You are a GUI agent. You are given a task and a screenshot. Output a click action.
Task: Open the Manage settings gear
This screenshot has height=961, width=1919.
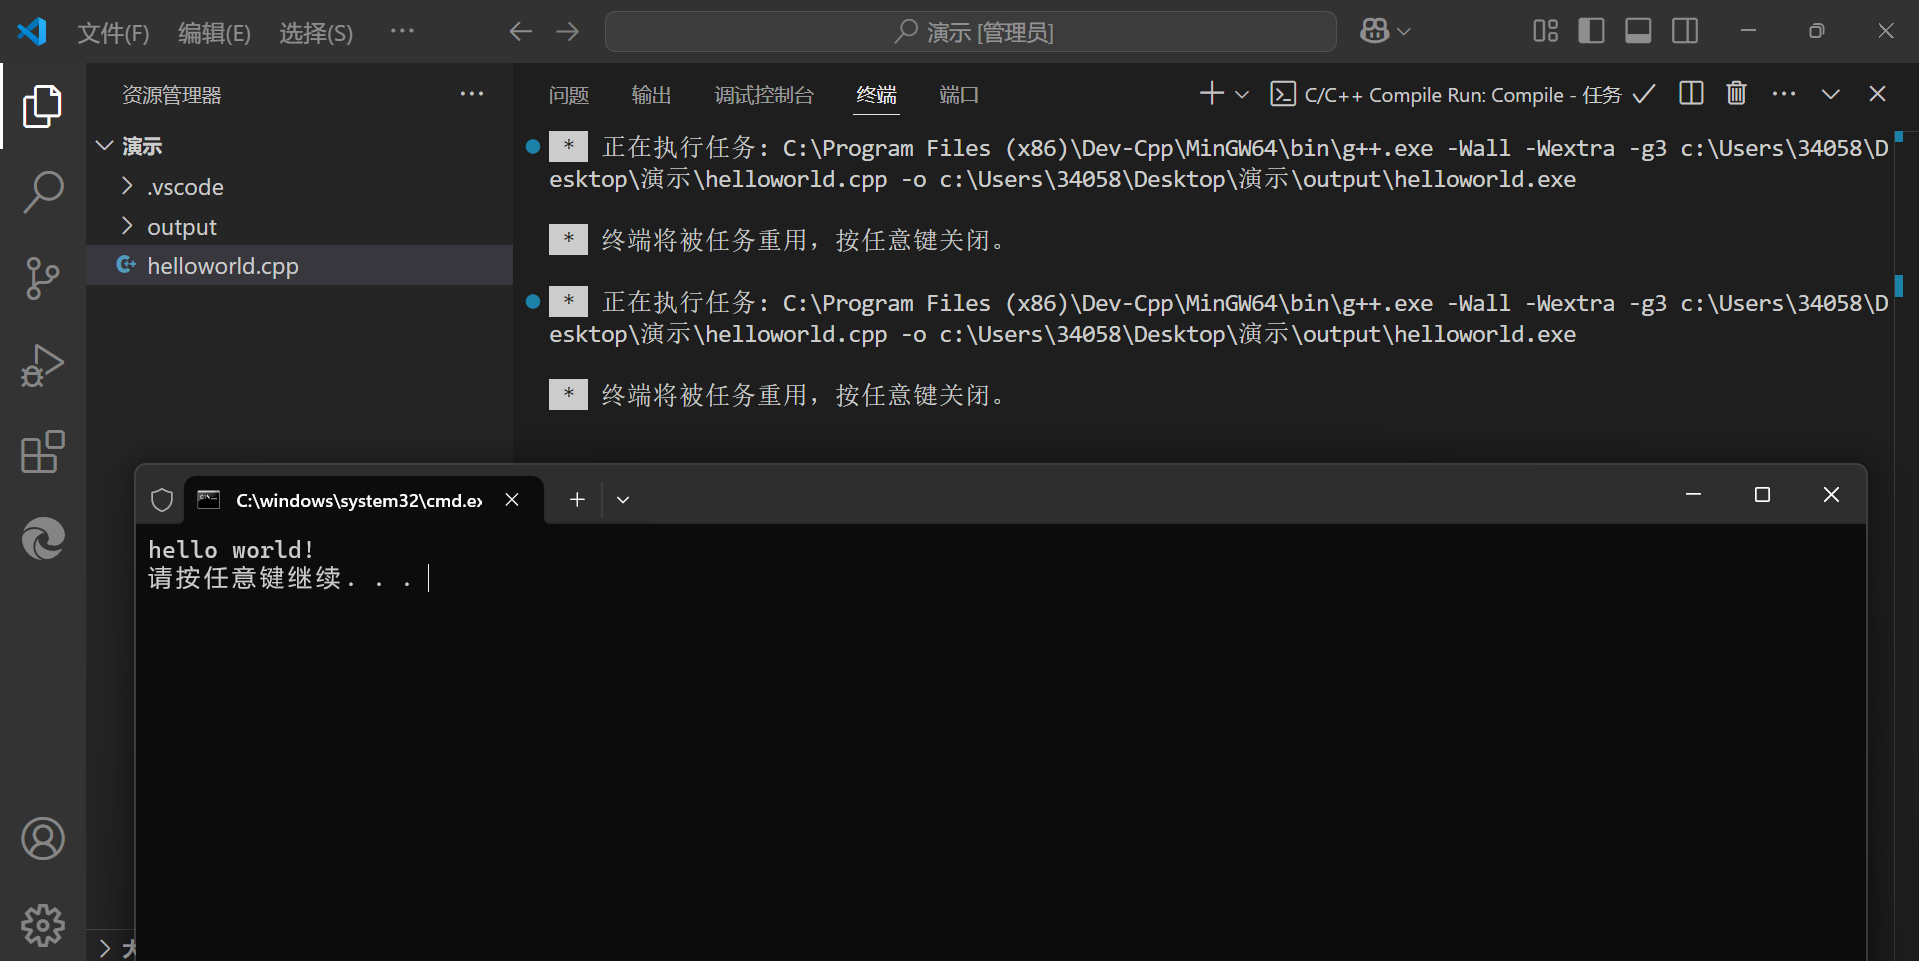[42, 925]
